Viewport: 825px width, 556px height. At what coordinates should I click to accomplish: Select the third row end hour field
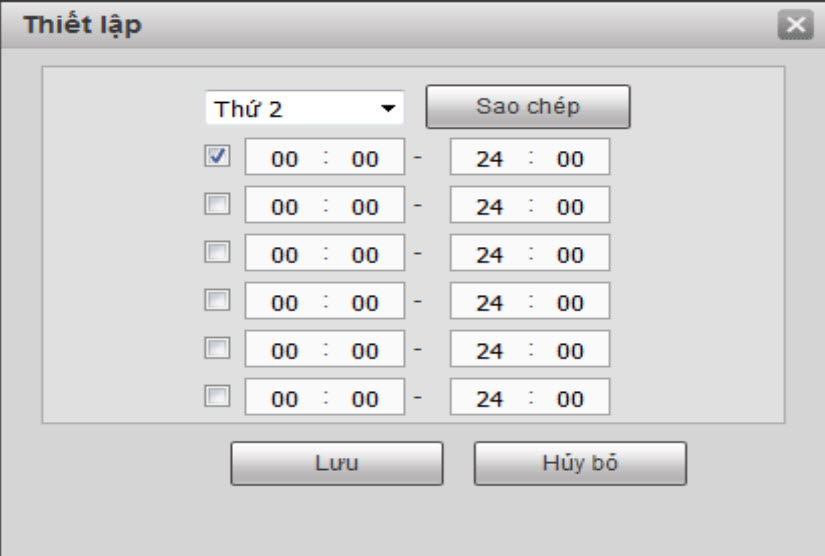[x=489, y=255]
